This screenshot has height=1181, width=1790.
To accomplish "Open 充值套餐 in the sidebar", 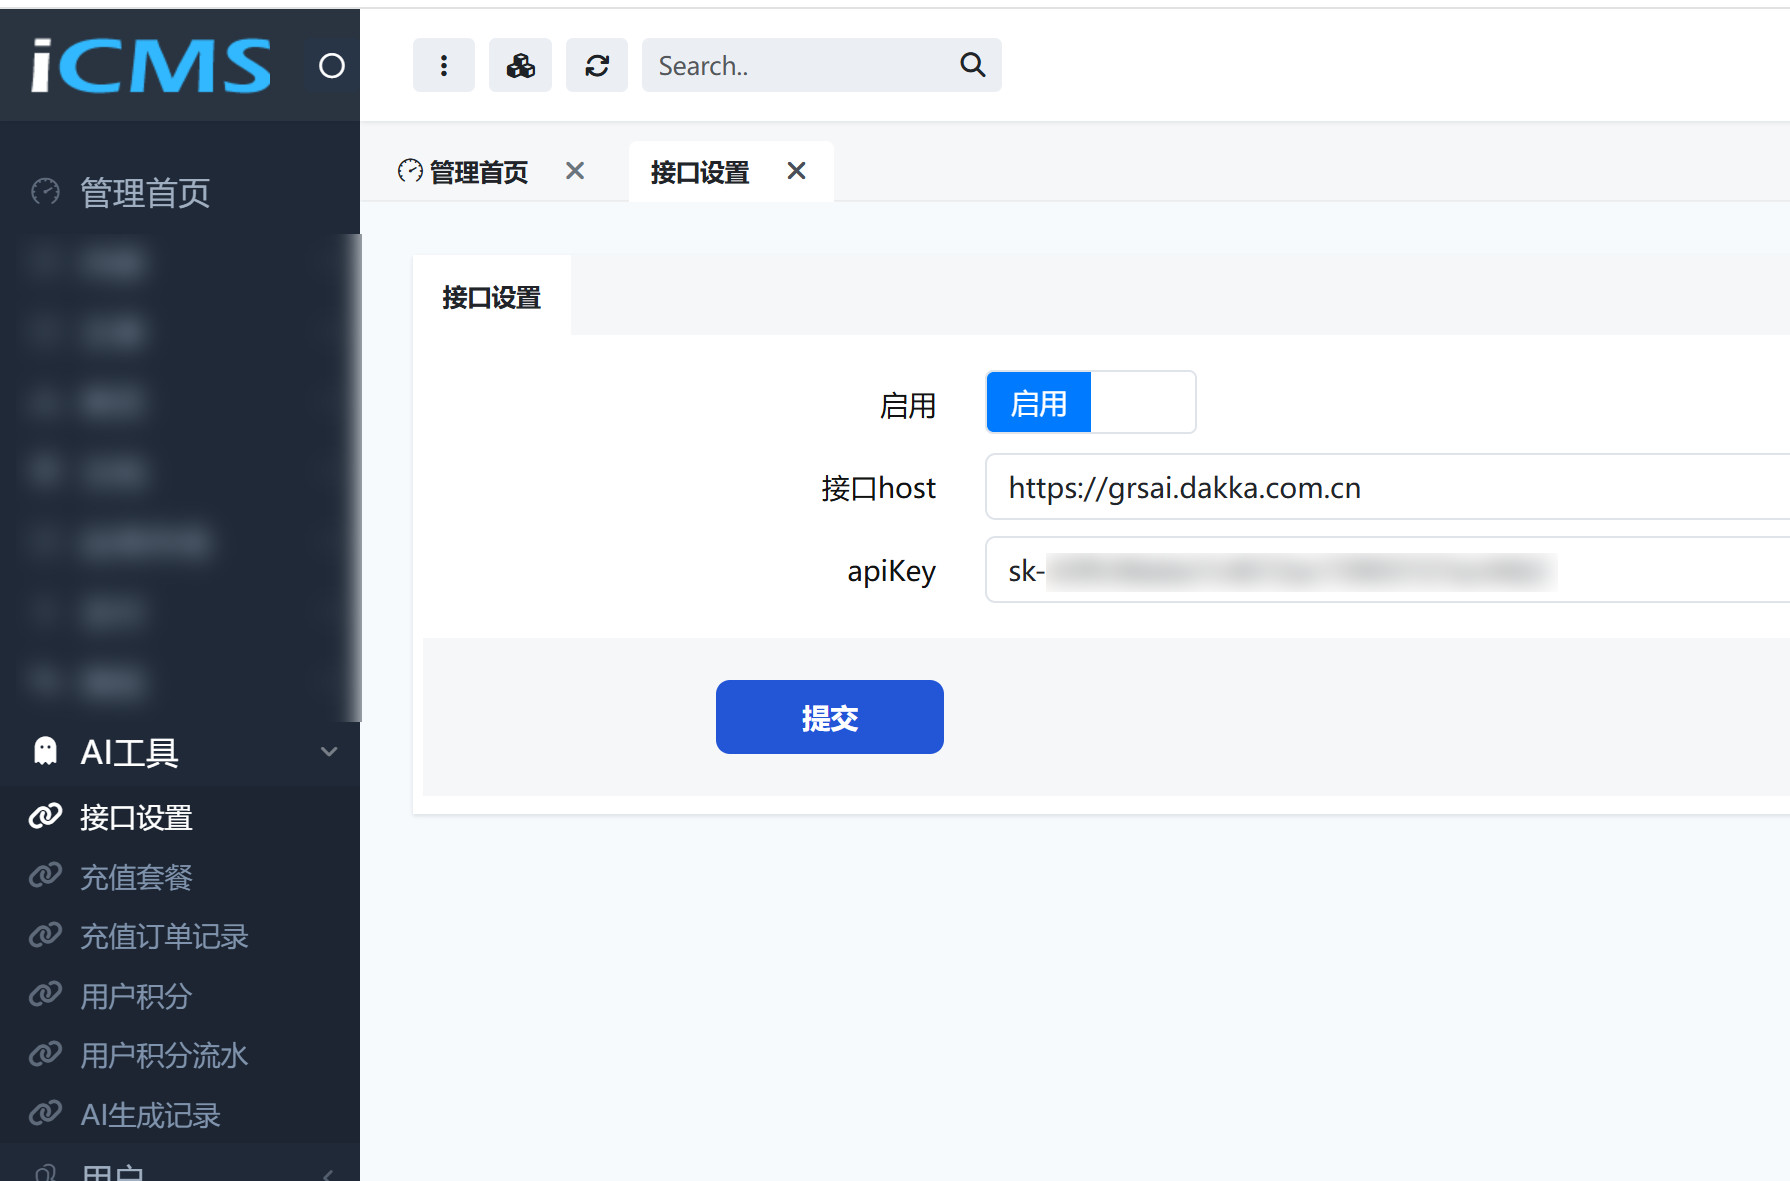I will pos(136,877).
